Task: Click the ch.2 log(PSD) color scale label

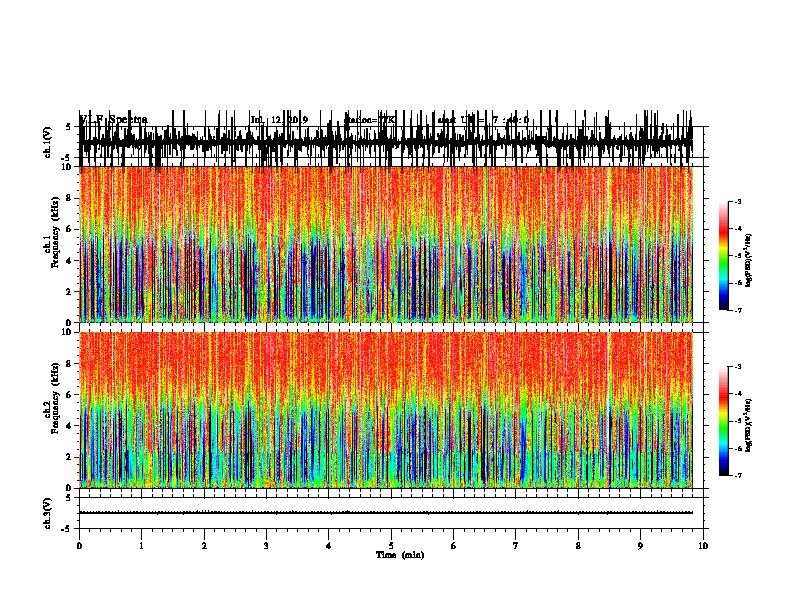Action: coord(749,425)
